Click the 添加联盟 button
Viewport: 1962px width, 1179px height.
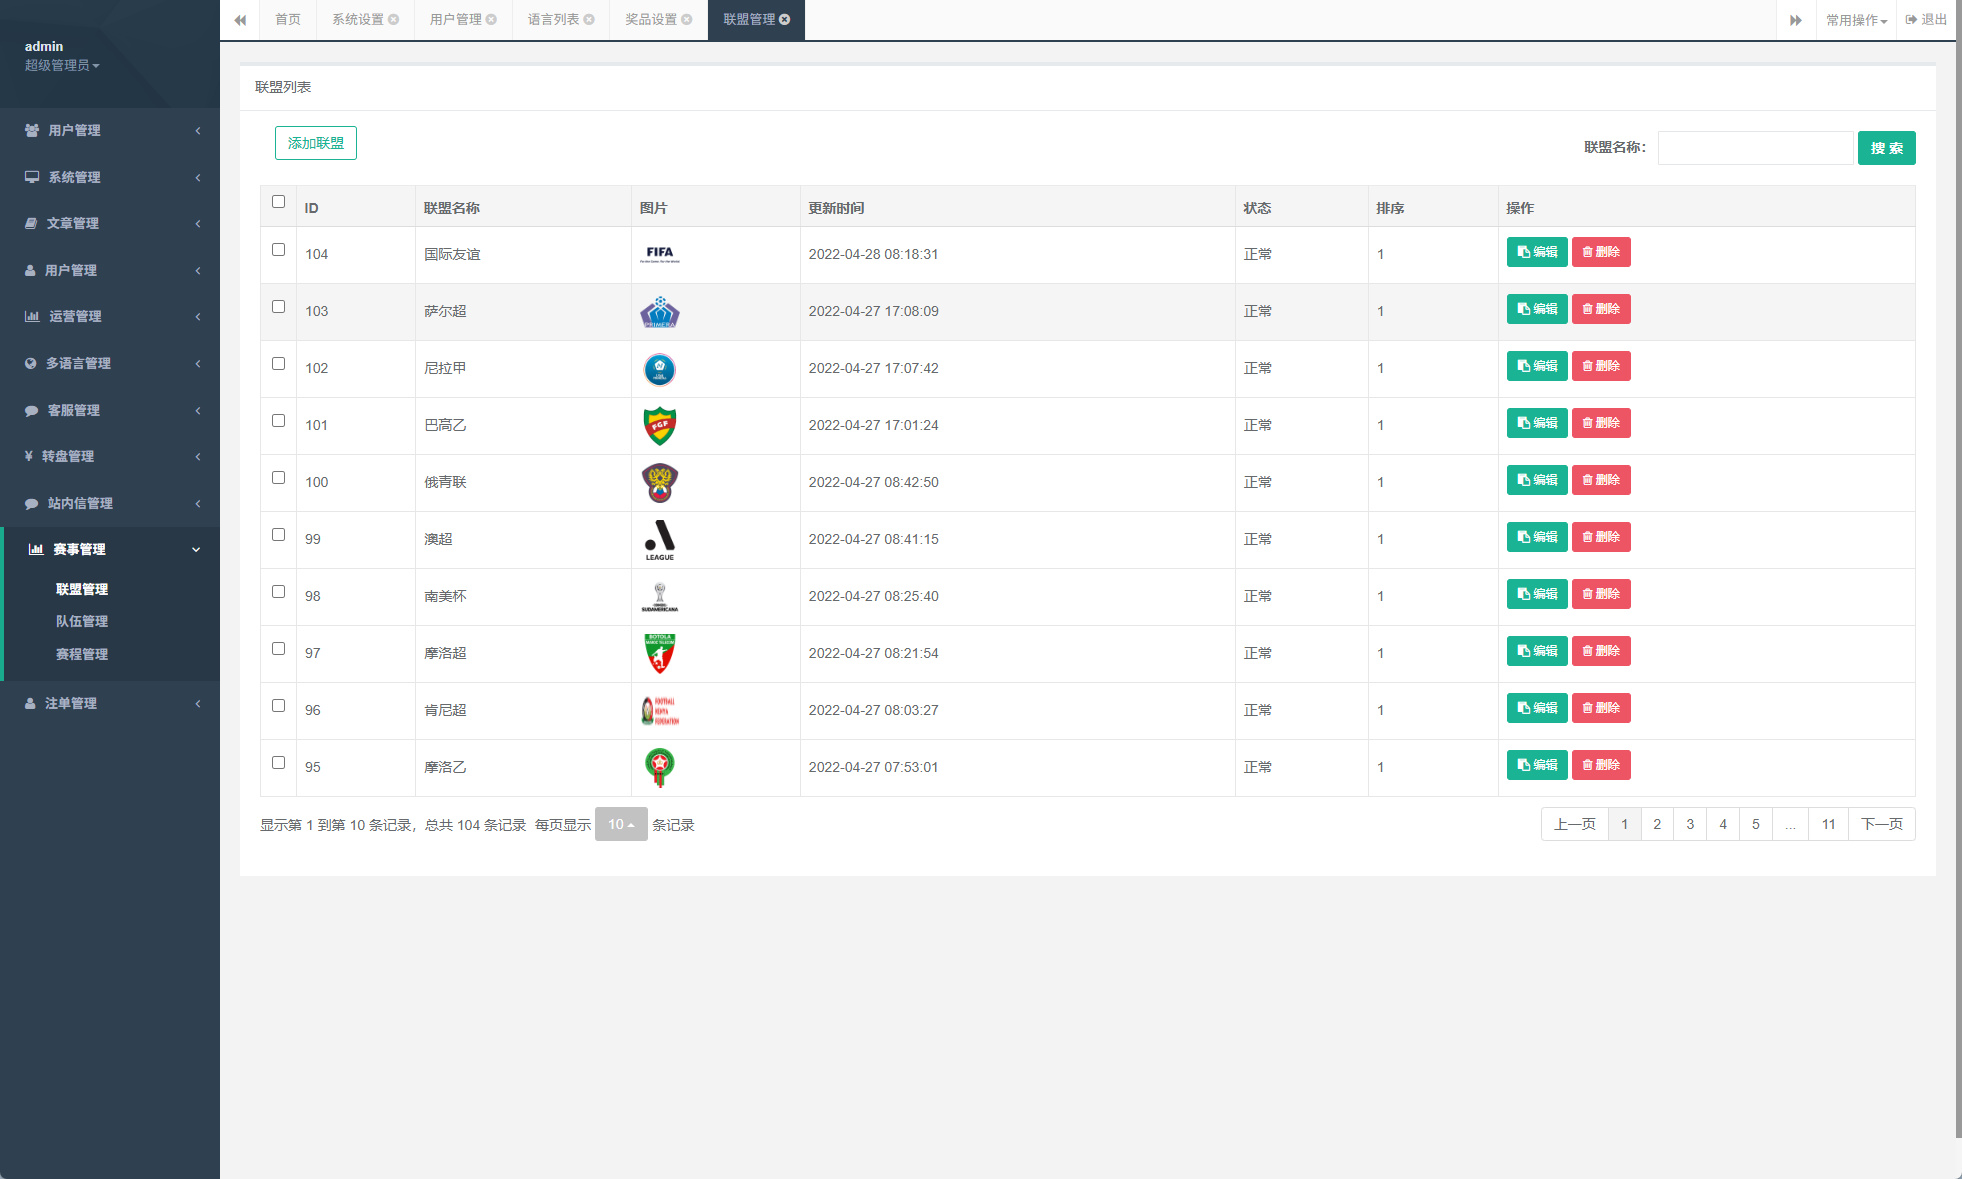click(316, 144)
